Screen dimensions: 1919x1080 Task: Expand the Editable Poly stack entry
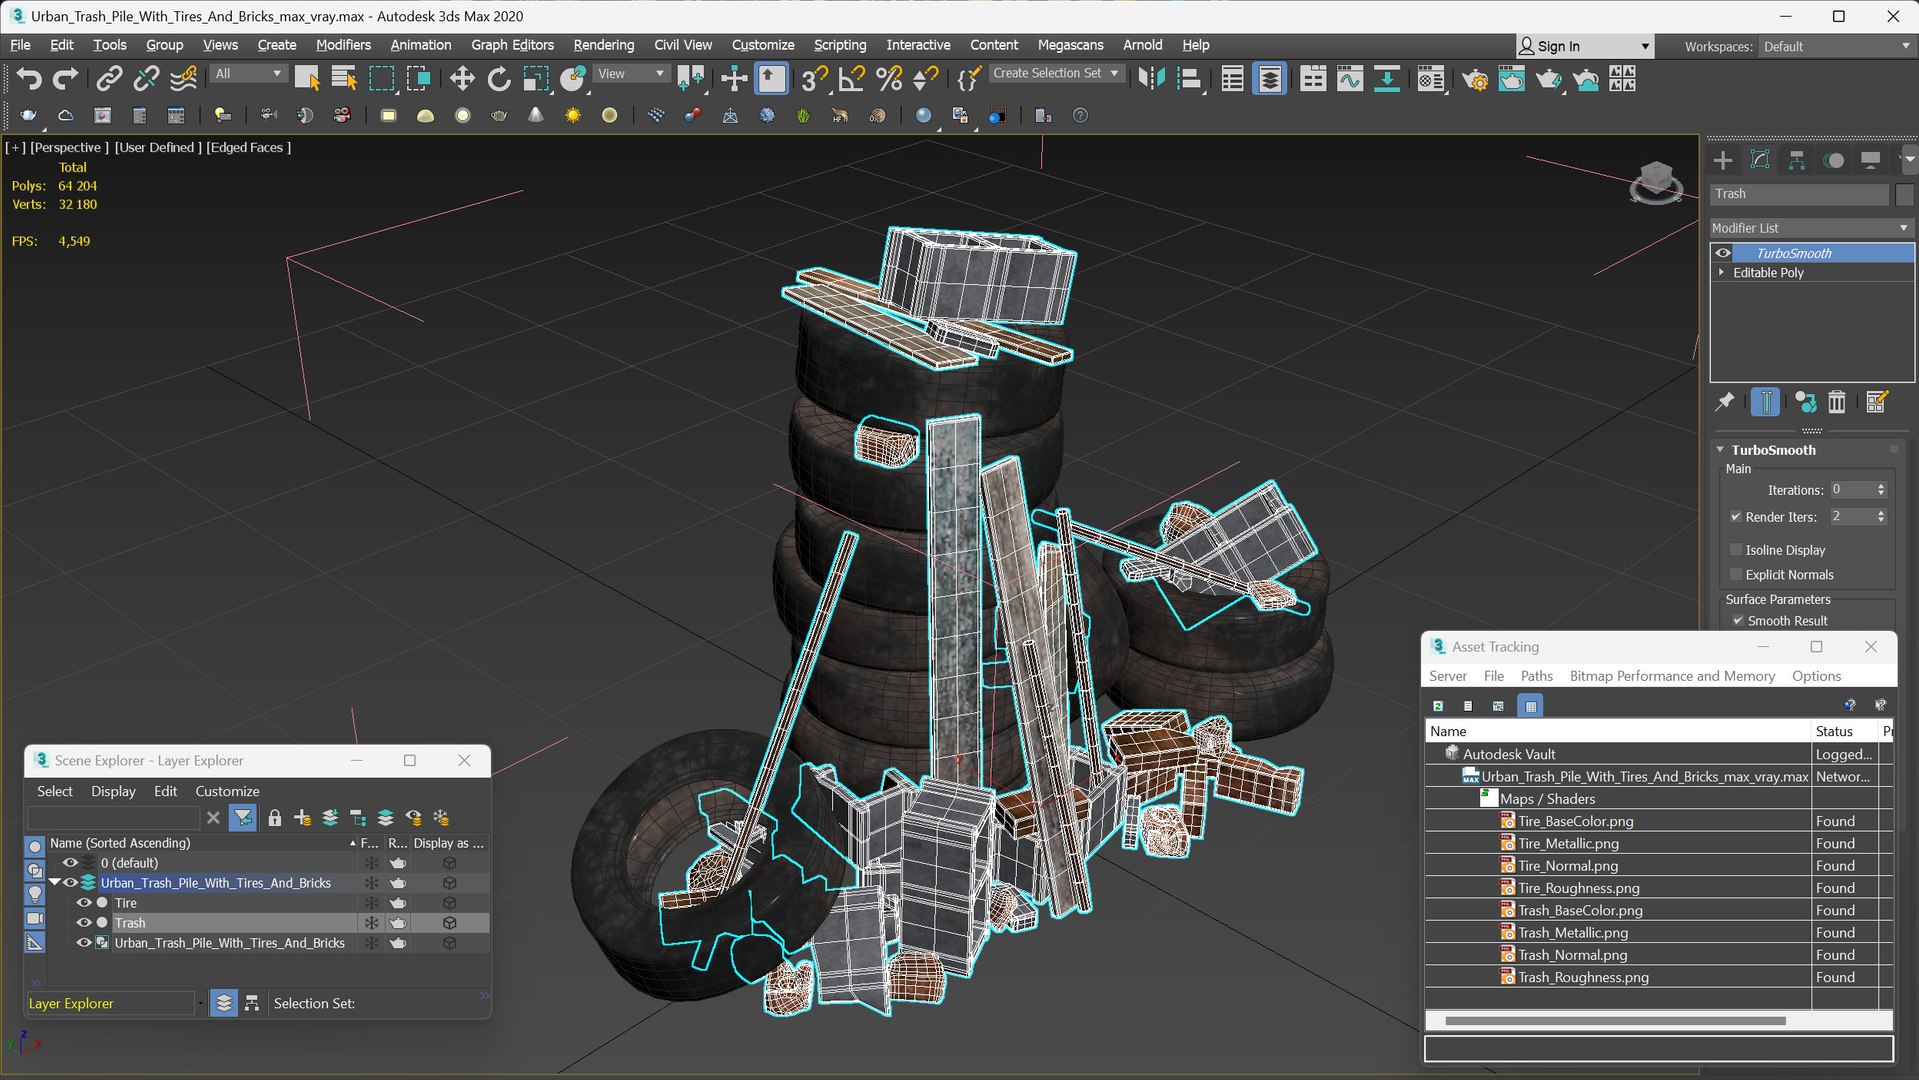click(x=1721, y=272)
